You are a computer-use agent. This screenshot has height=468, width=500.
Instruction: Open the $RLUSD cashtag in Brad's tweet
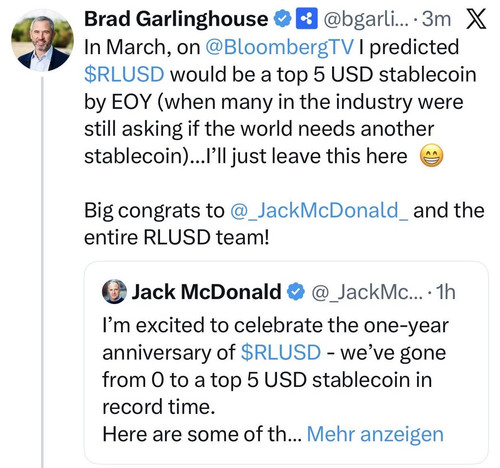124,74
